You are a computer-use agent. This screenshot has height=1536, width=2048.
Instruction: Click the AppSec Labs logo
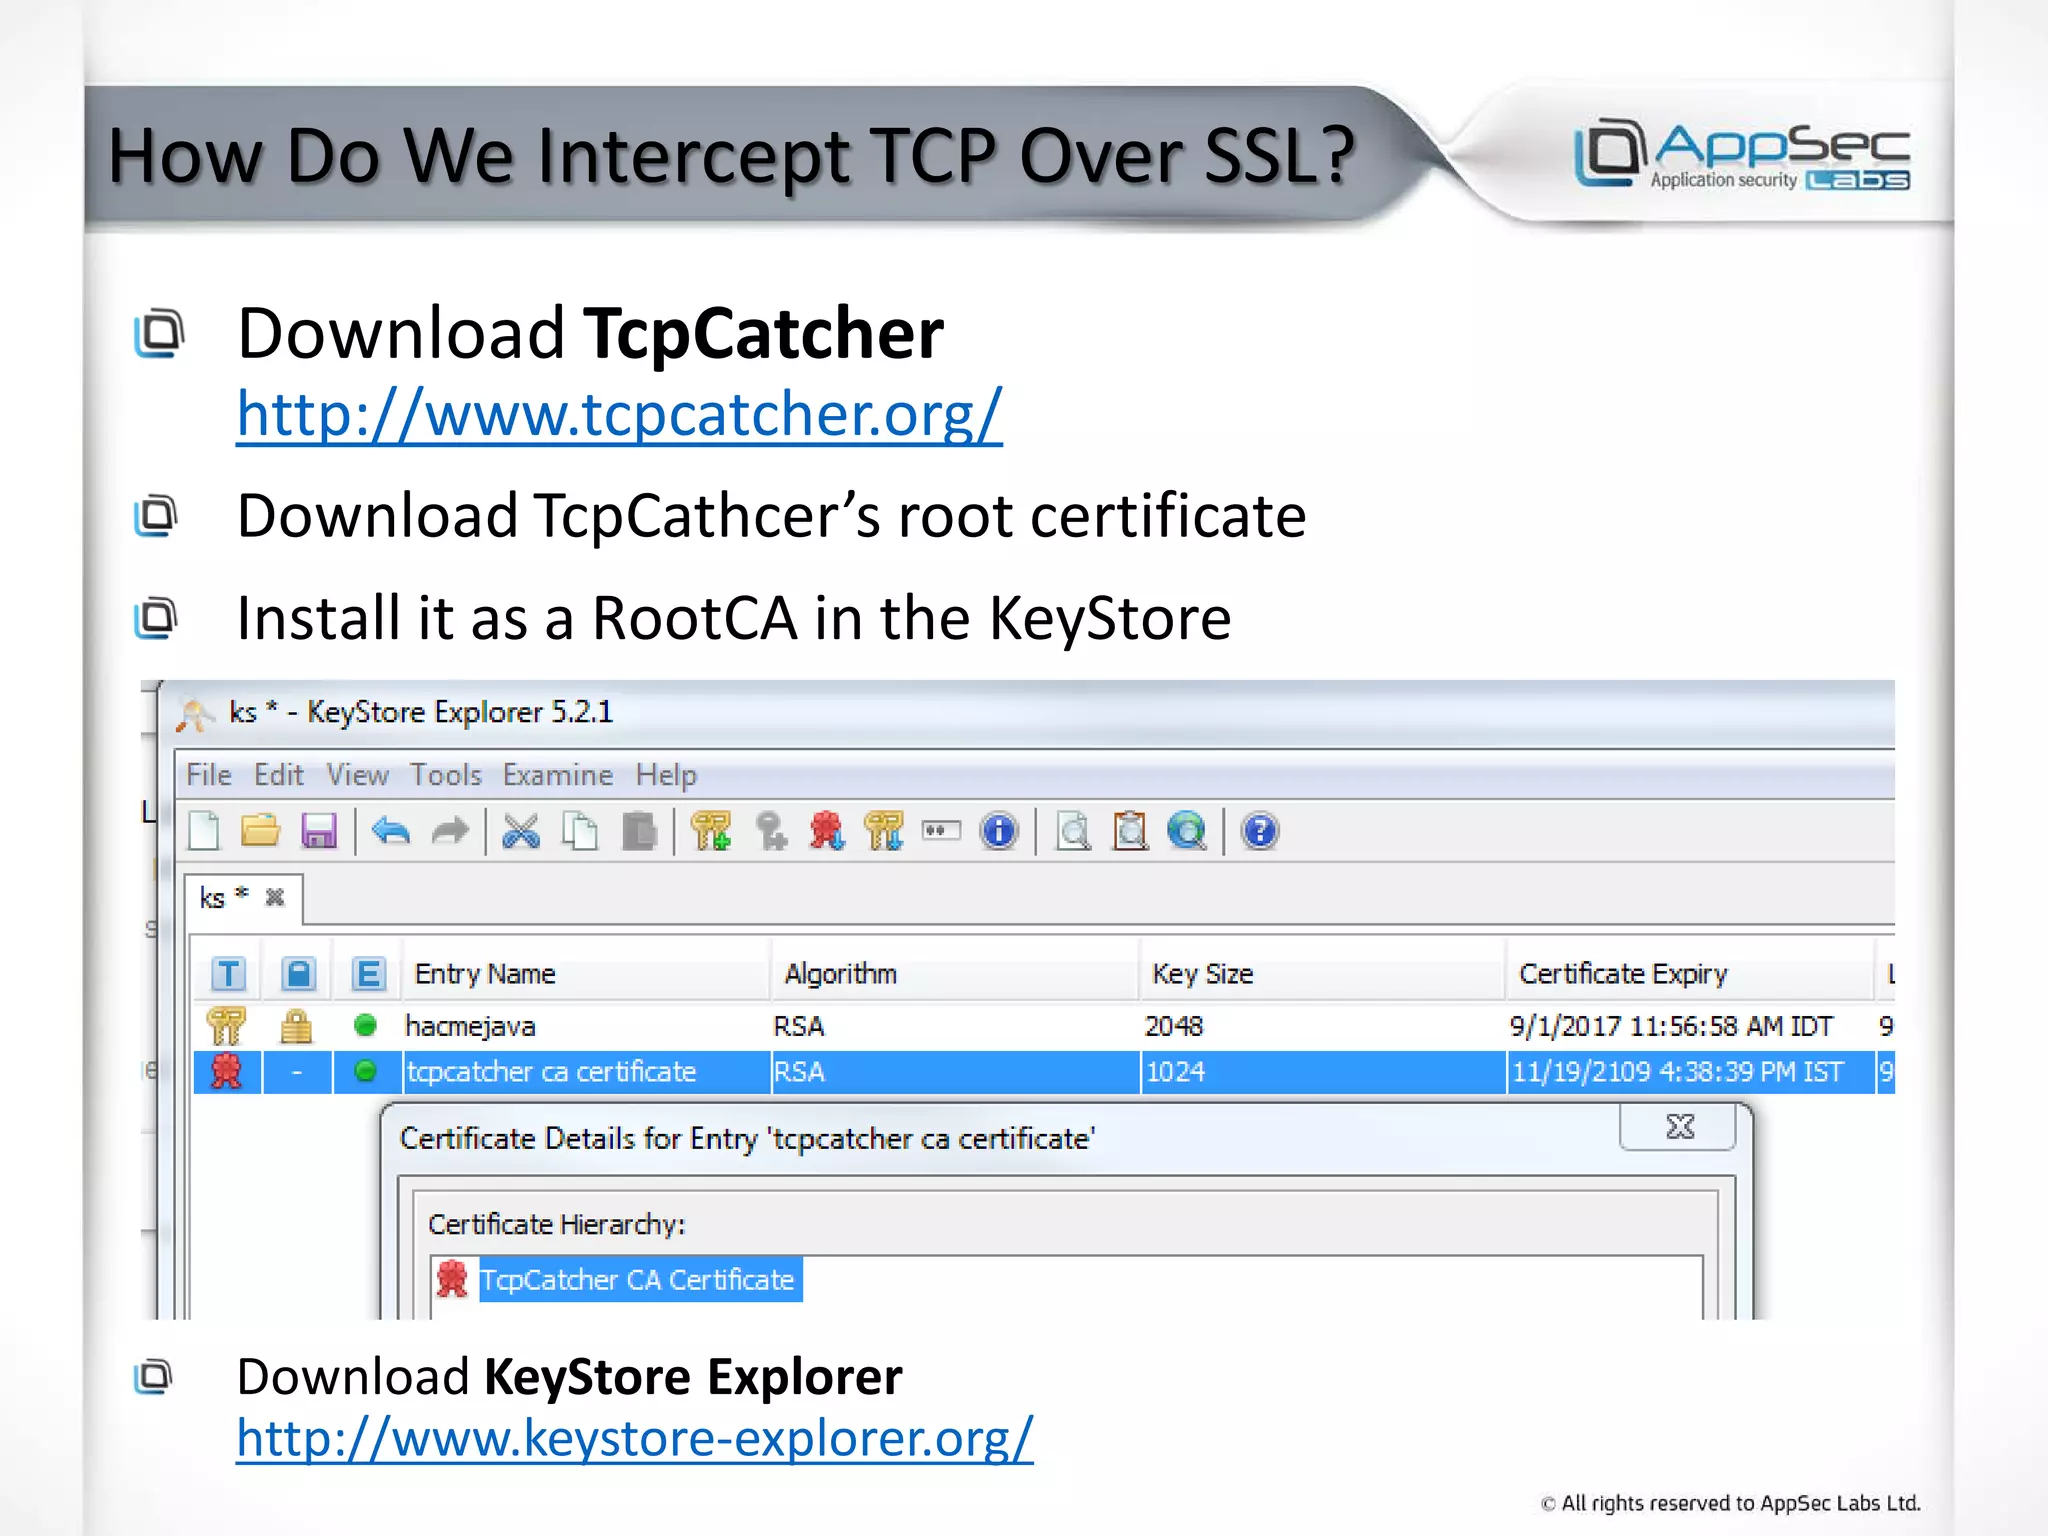coord(1742,154)
